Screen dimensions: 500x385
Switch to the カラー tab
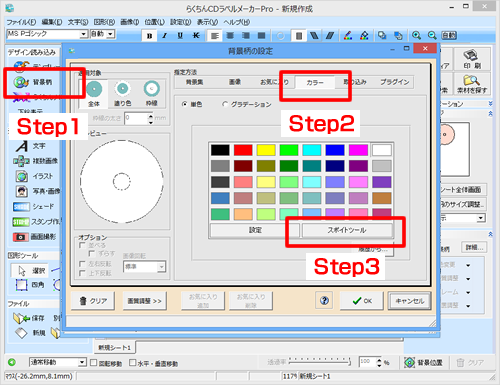[315, 82]
